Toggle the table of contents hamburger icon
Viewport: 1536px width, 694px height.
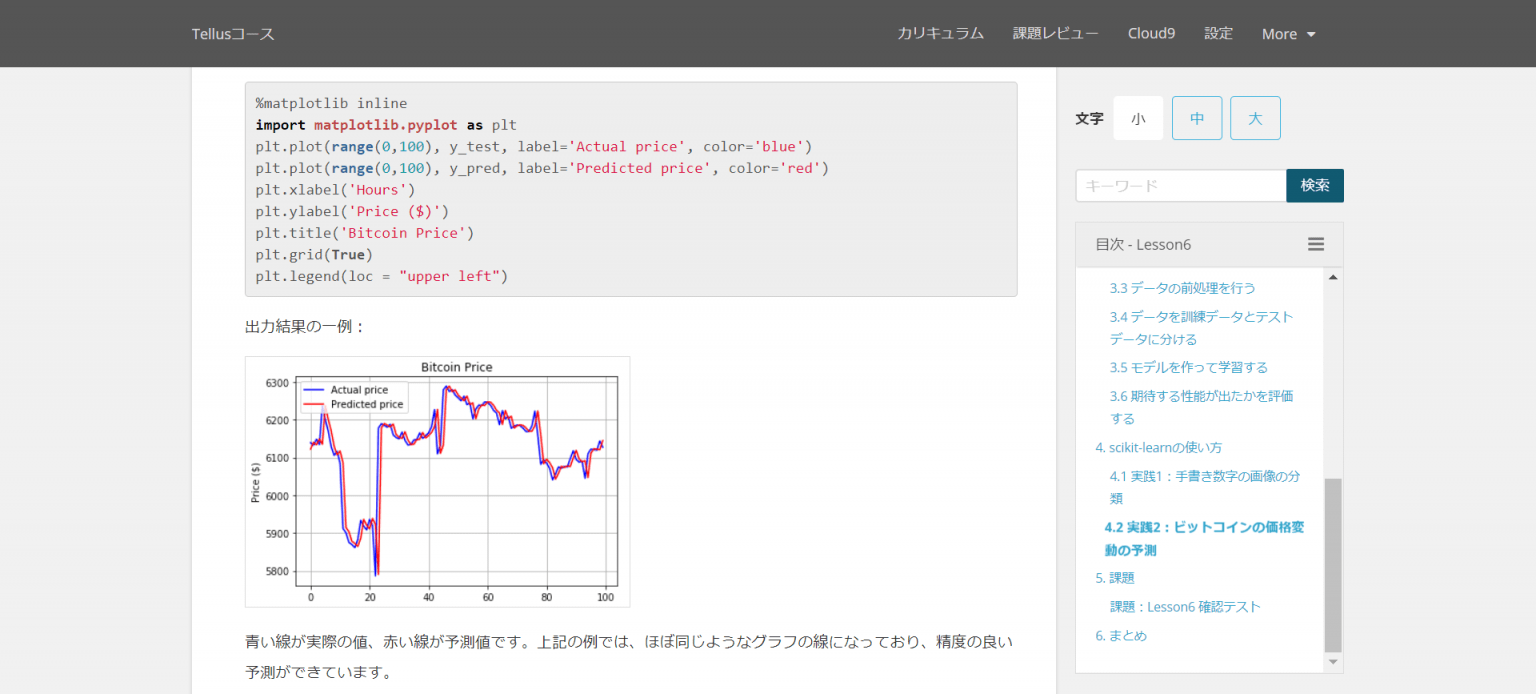(x=1316, y=244)
